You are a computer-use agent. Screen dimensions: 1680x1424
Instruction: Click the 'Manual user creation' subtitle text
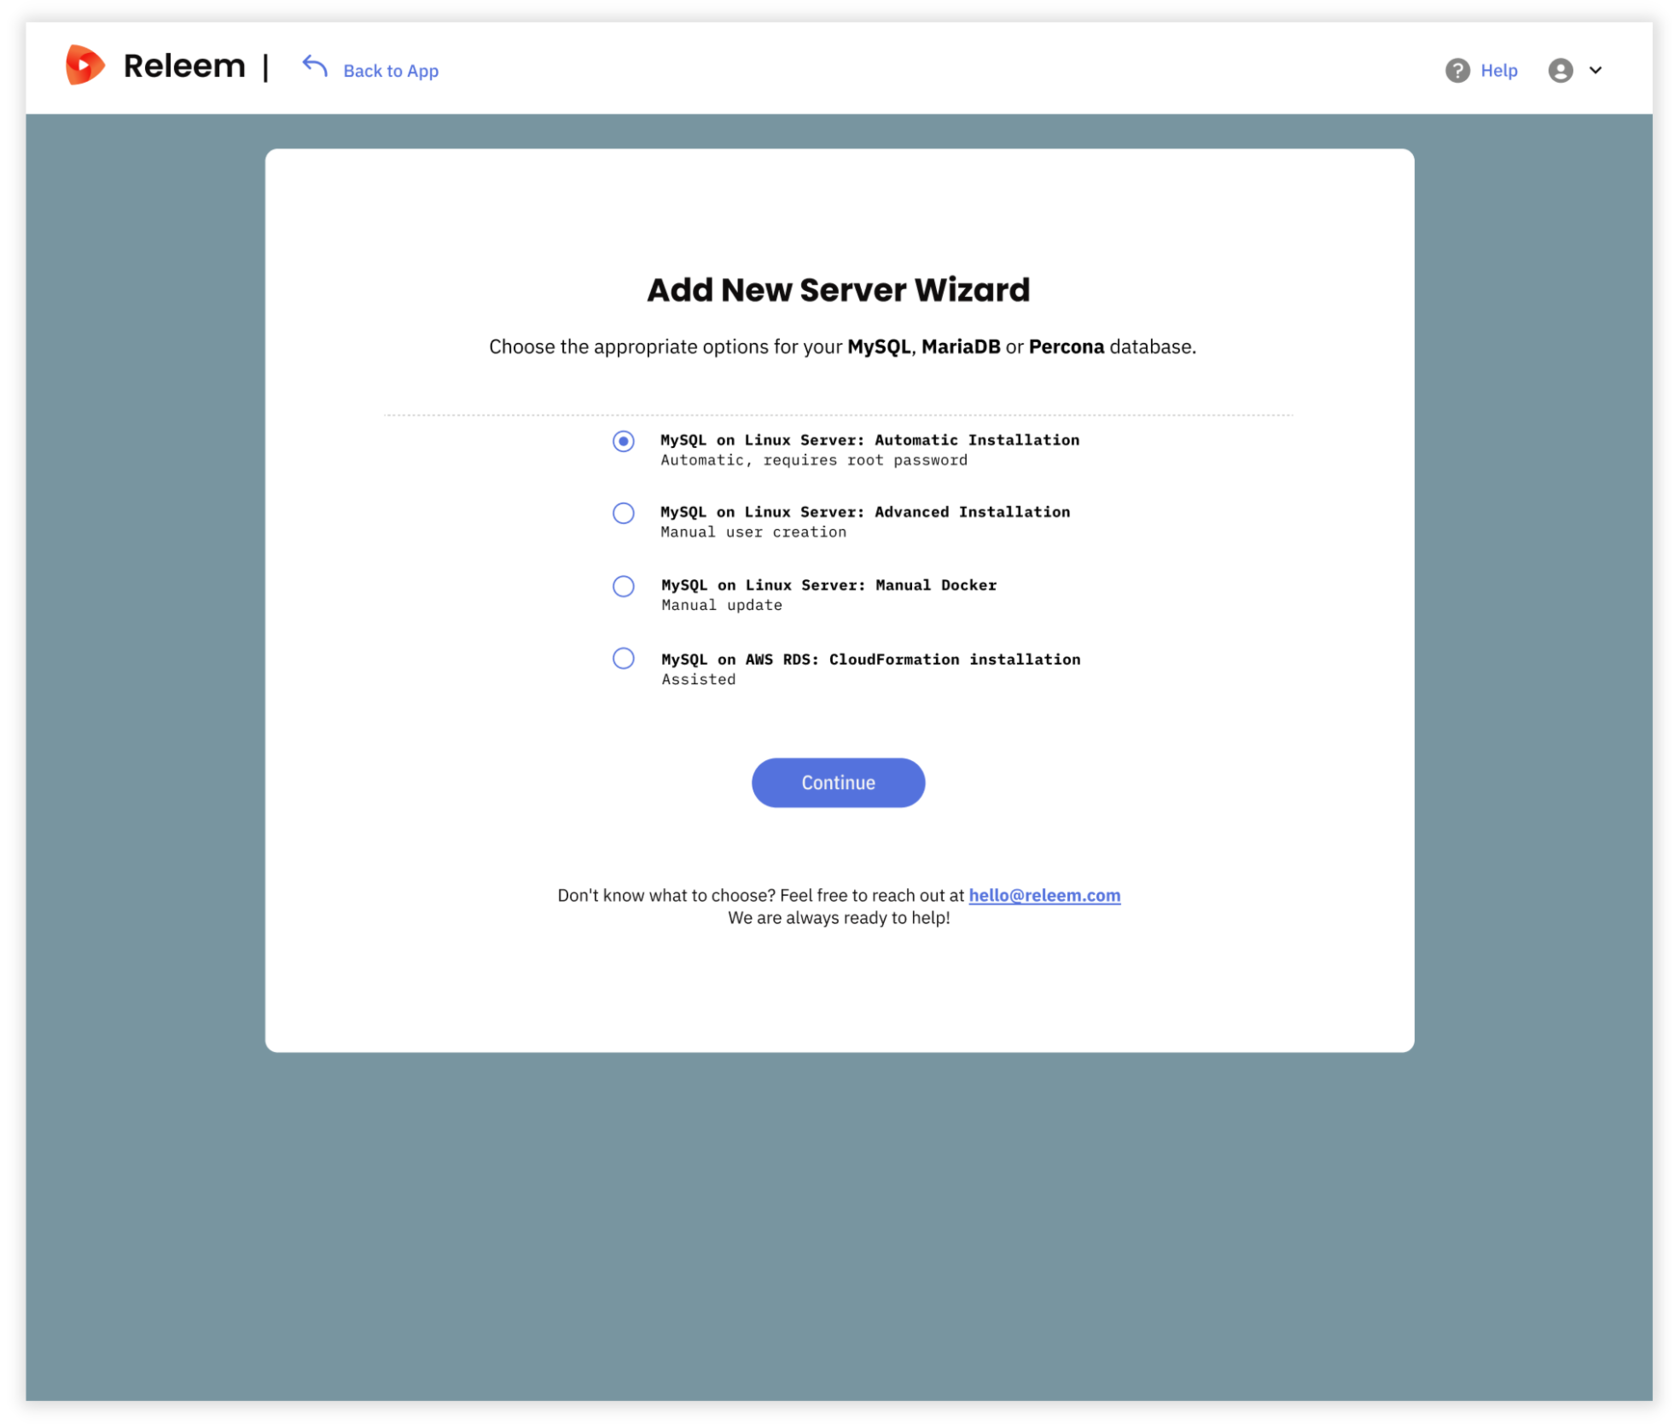tap(753, 531)
